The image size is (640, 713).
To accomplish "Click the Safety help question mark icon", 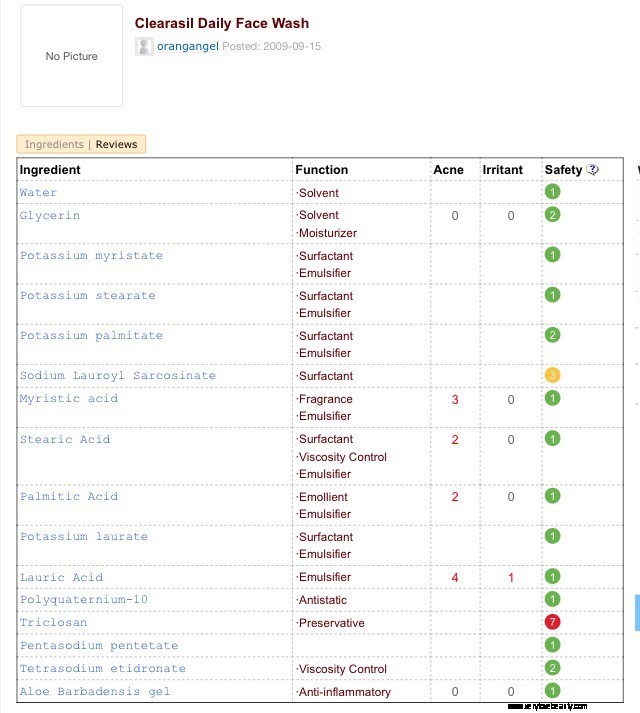I will (592, 170).
